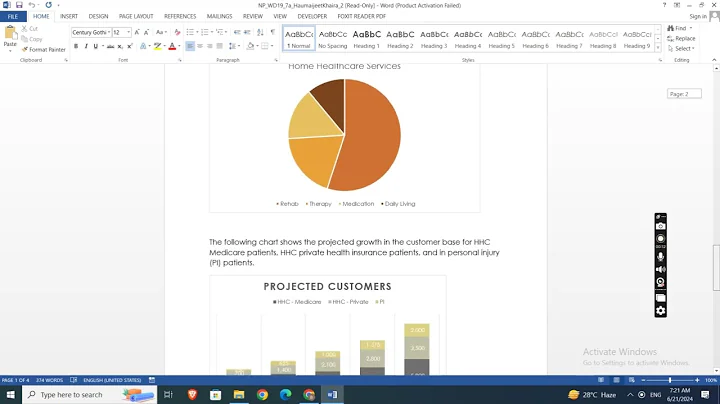This screenshot has height=404, width=720.
Task: Click the vertical scrollbar thumb
Action: point(716,268)
